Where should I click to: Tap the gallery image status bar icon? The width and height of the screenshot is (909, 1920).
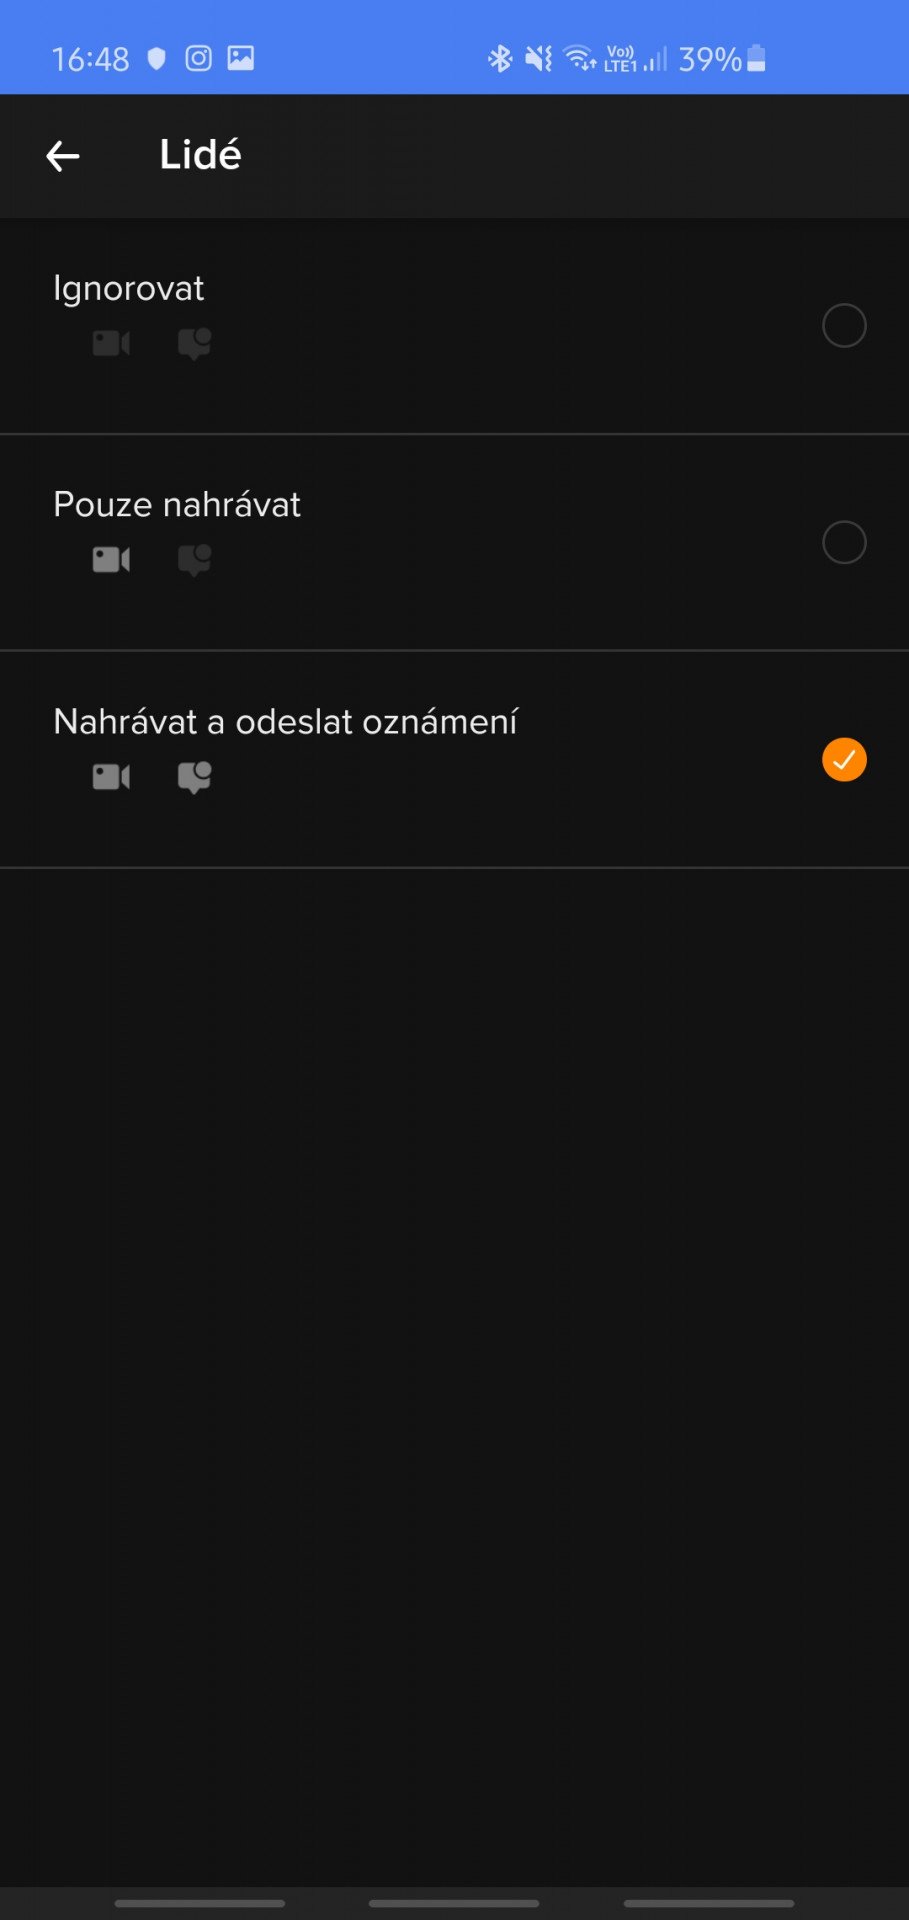click(241, 58)
